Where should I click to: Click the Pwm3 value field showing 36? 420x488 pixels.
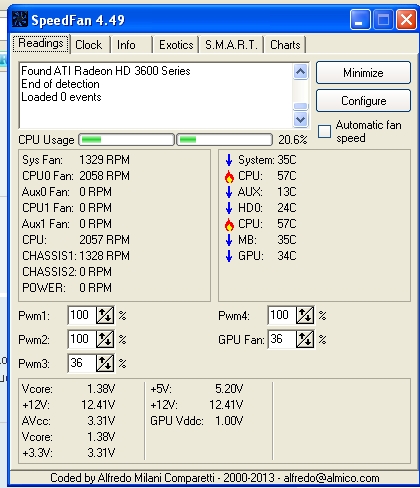[x=82, y=363]
